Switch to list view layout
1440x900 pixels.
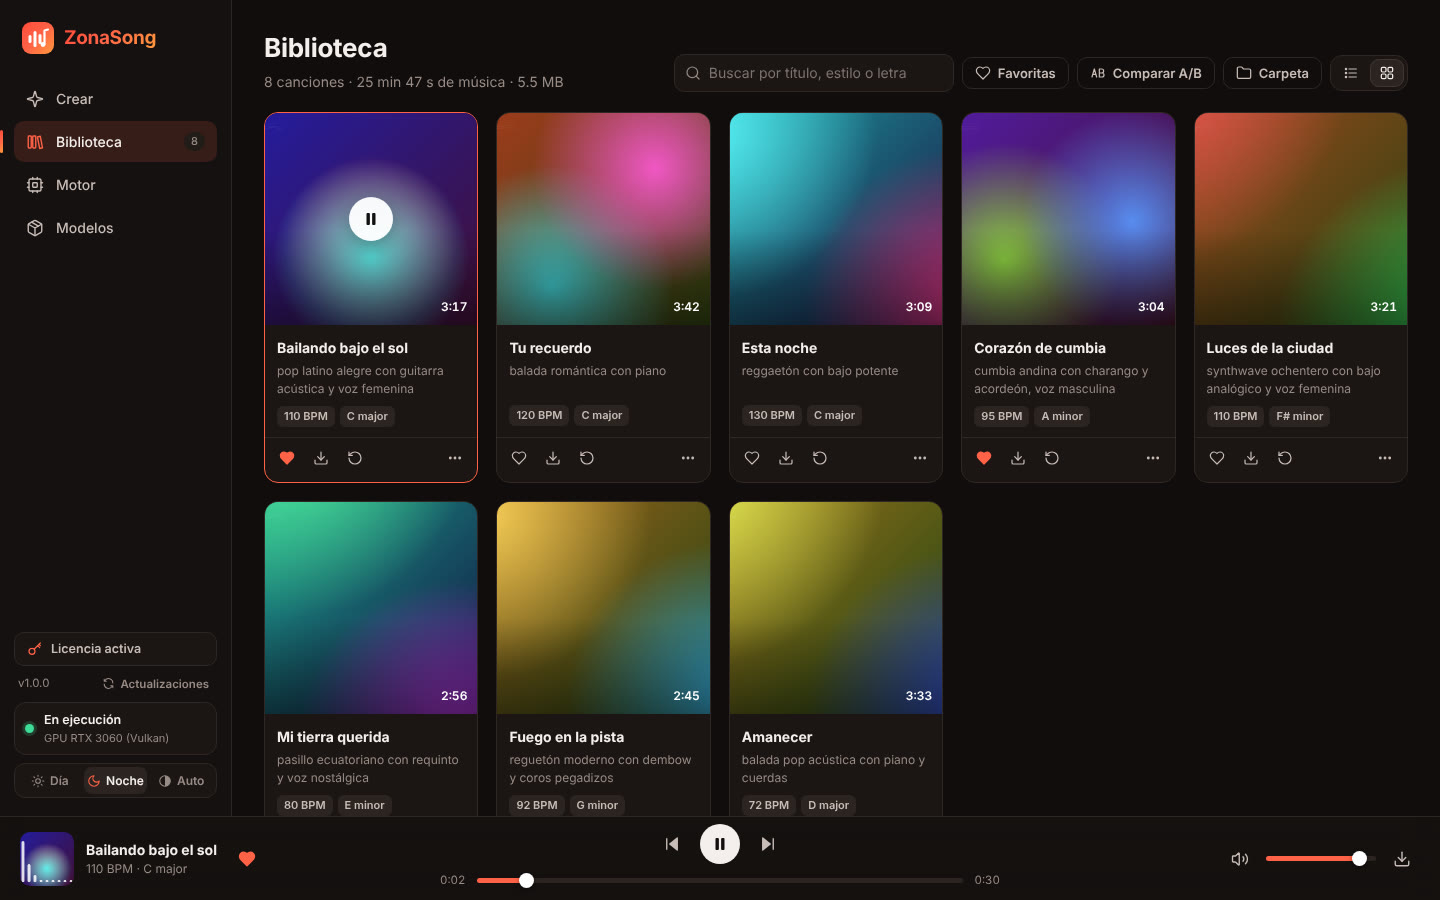coord(1351,73)
